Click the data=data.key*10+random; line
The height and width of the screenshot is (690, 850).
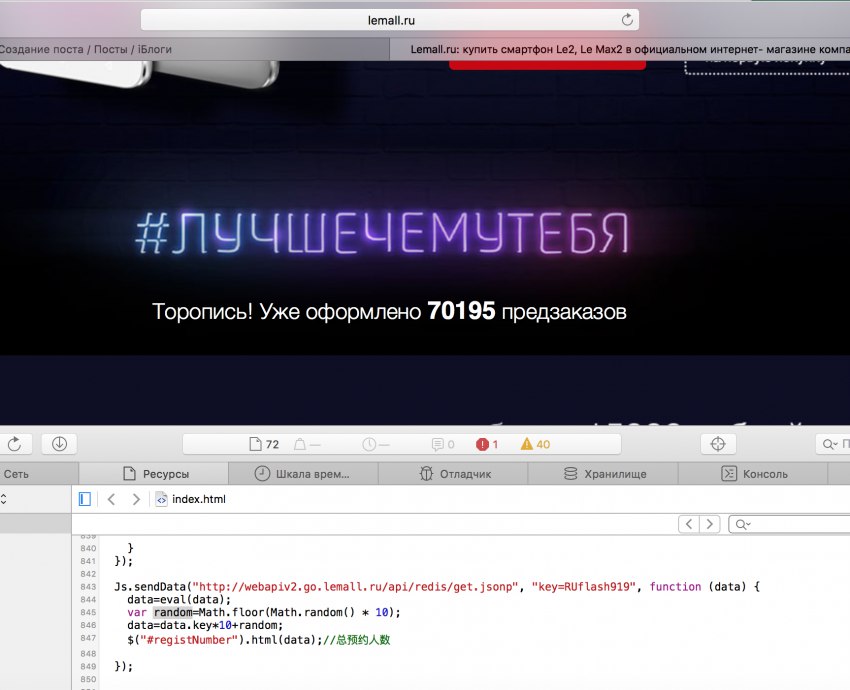[205, 625]
